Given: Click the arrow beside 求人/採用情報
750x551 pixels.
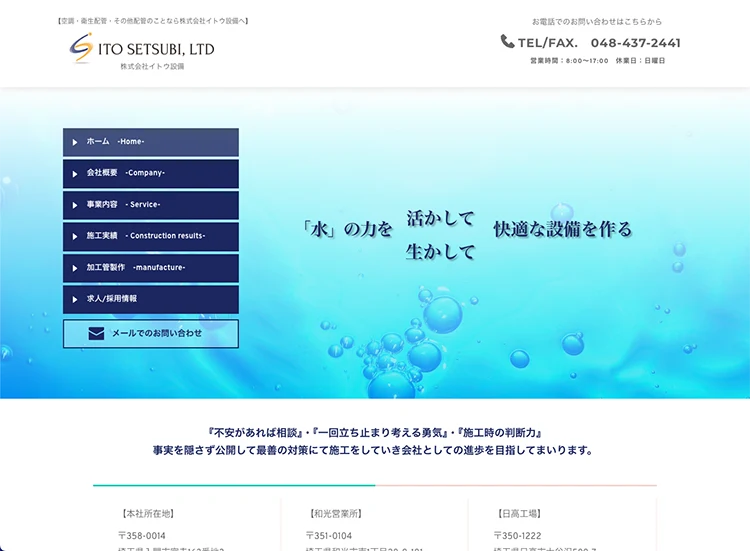Looking at the screenshot, I should tap(75, 299).
